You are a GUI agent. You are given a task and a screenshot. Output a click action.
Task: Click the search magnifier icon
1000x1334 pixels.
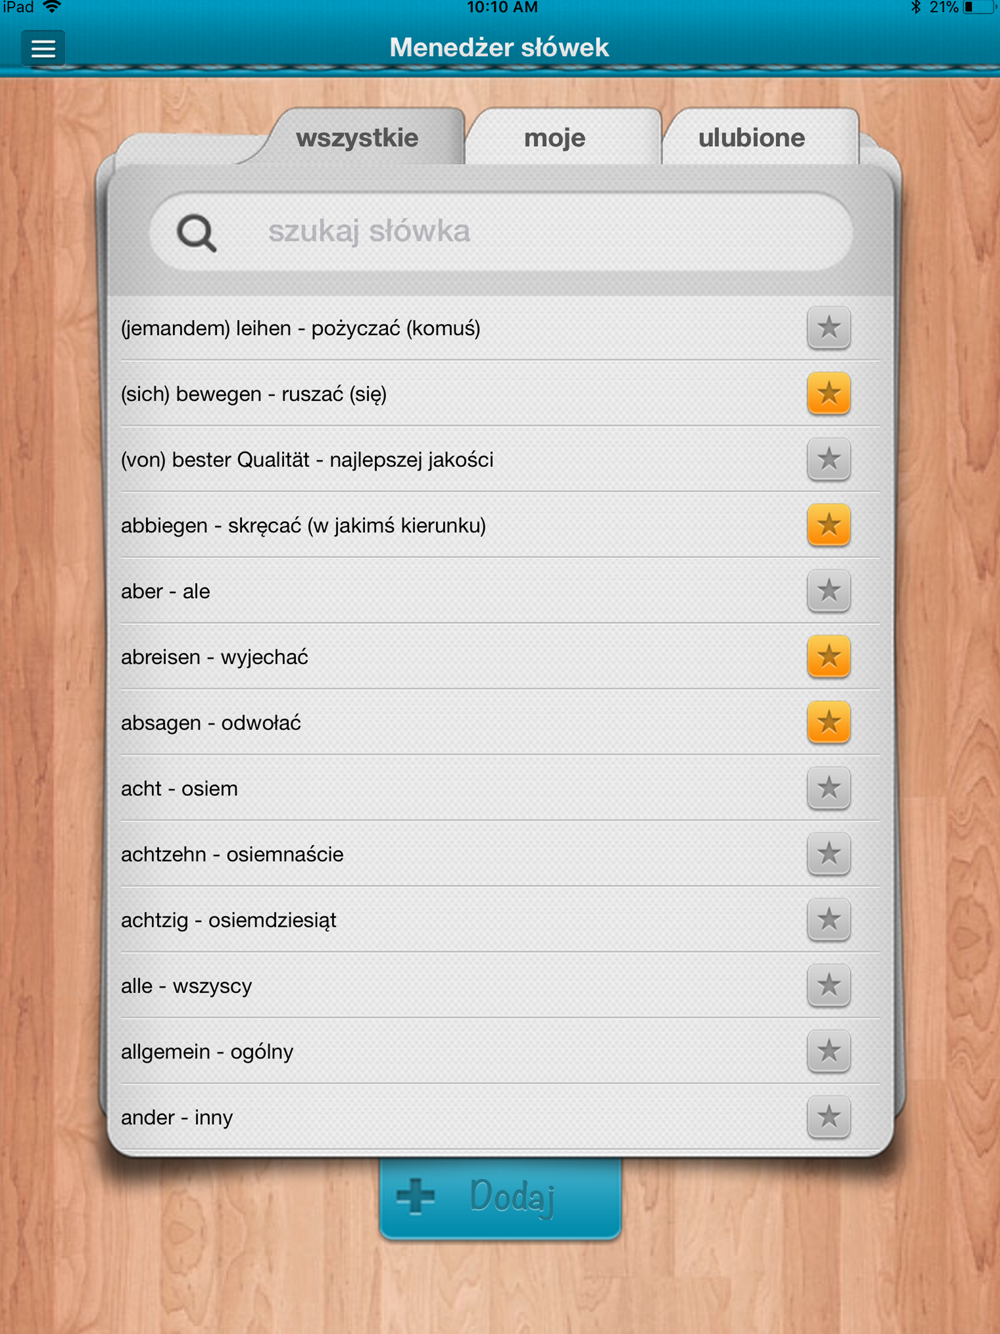coord(197,233)
